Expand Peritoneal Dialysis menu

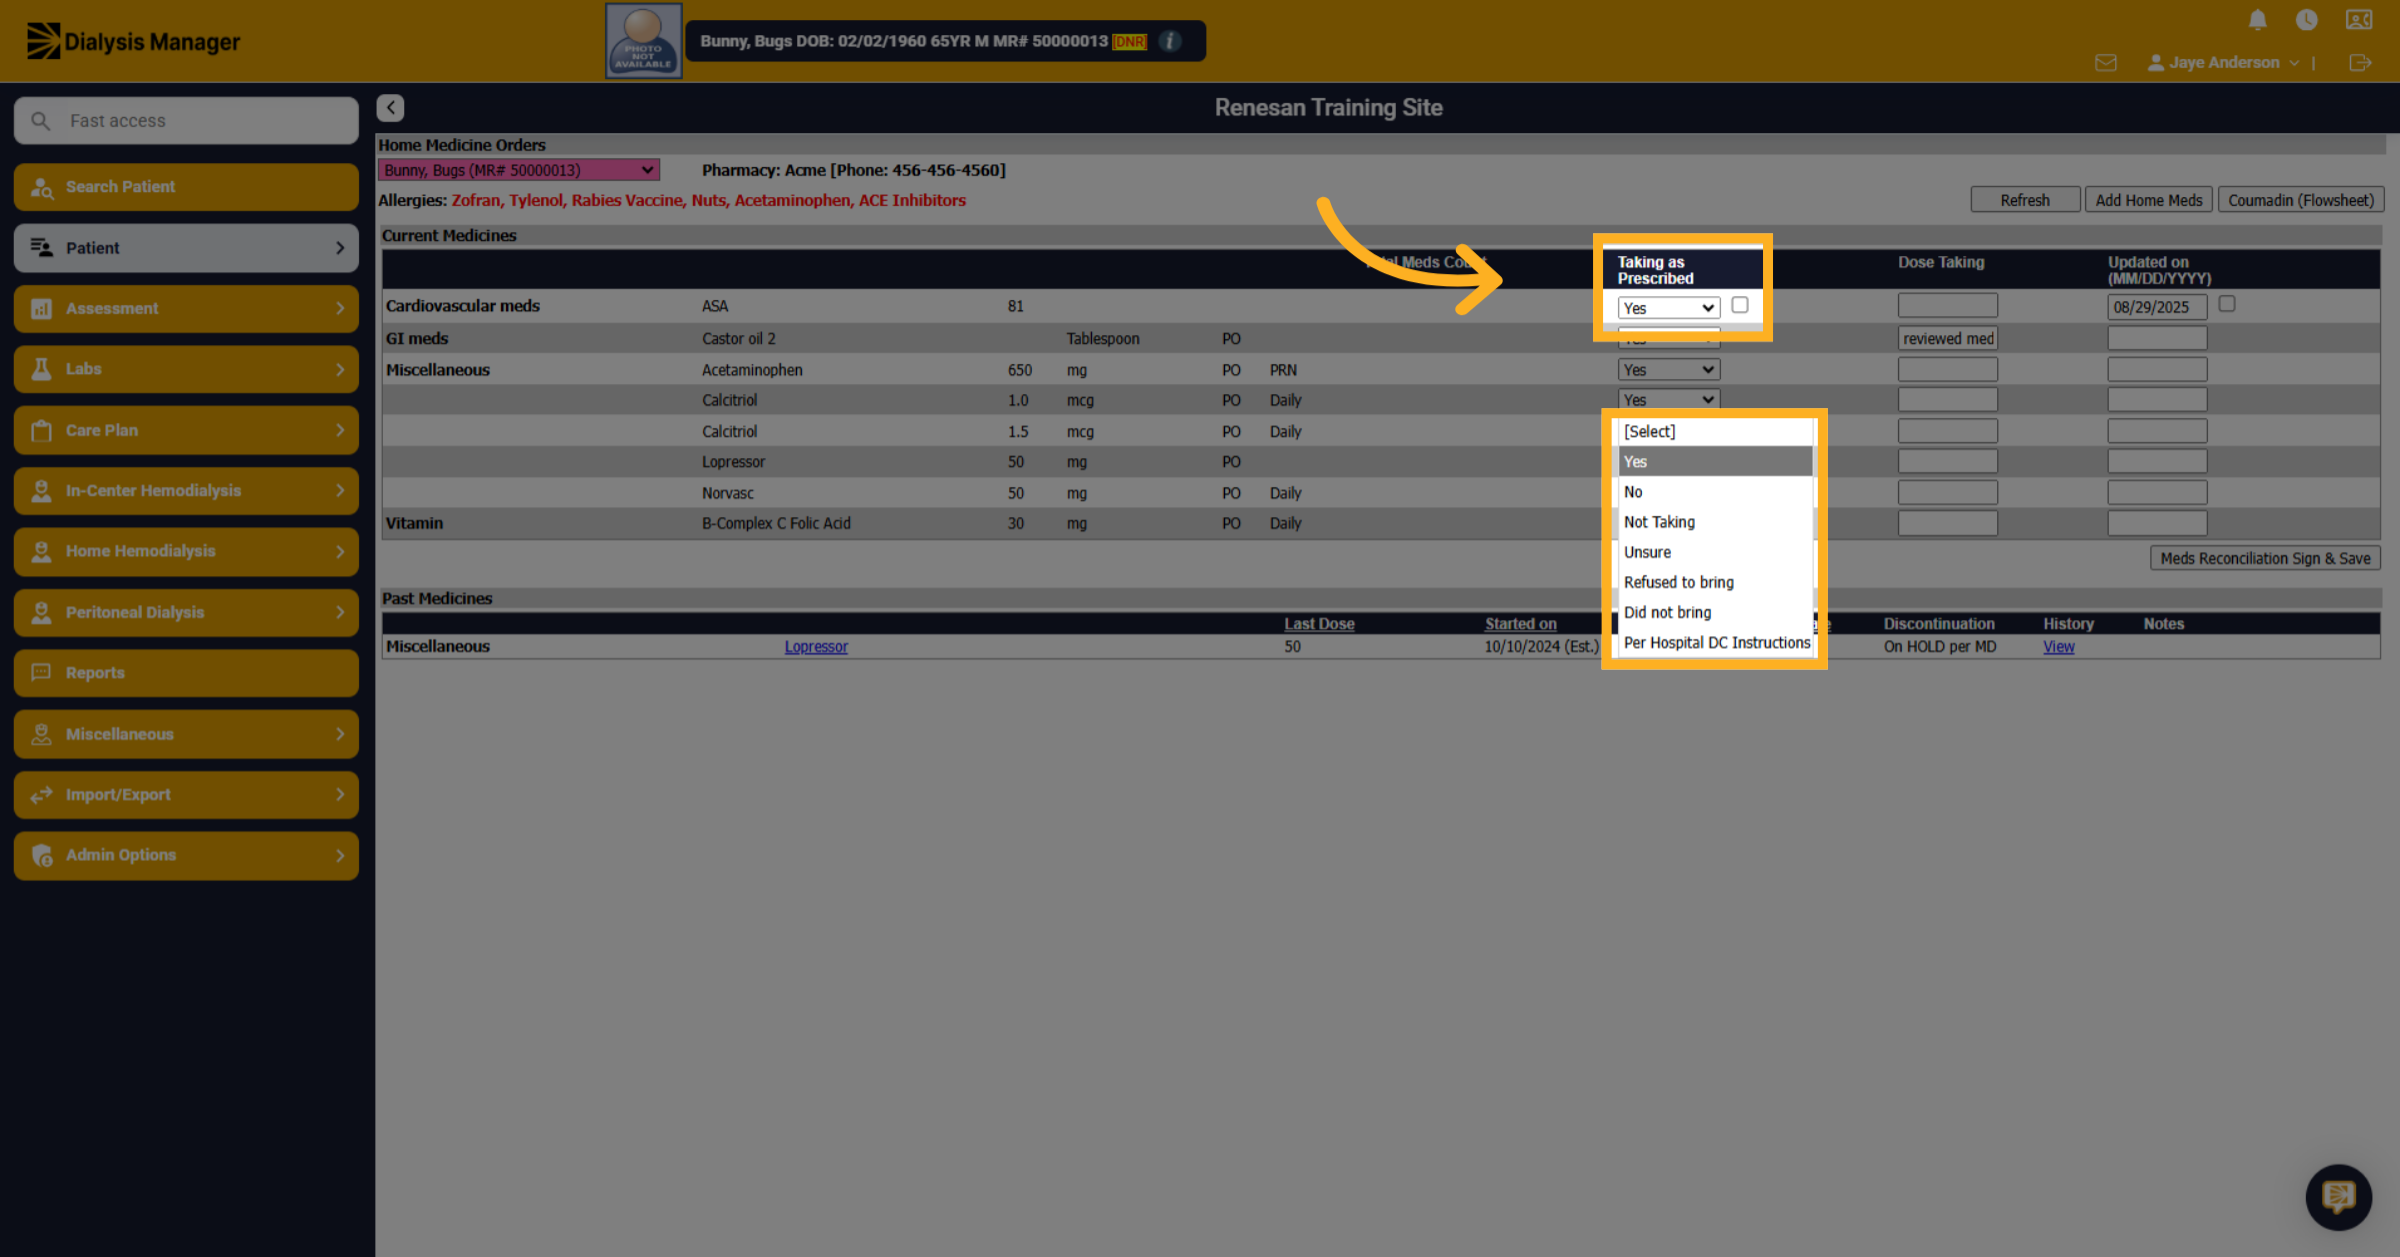point(186,612)
